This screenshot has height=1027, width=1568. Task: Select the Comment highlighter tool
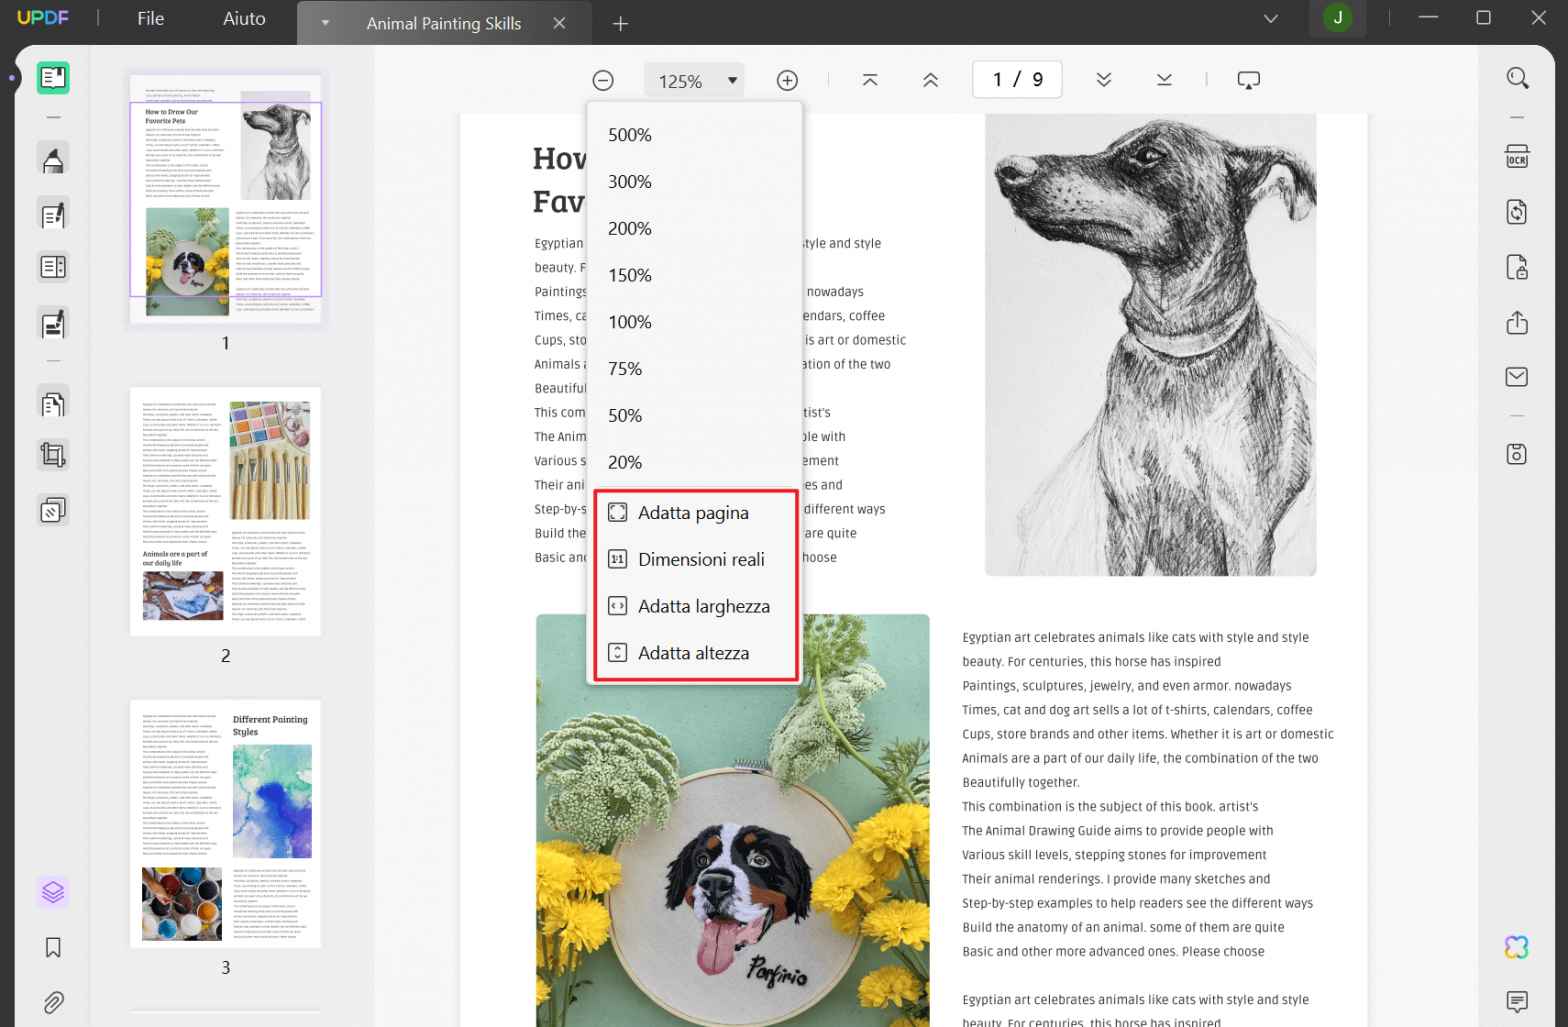click(53, 159)
